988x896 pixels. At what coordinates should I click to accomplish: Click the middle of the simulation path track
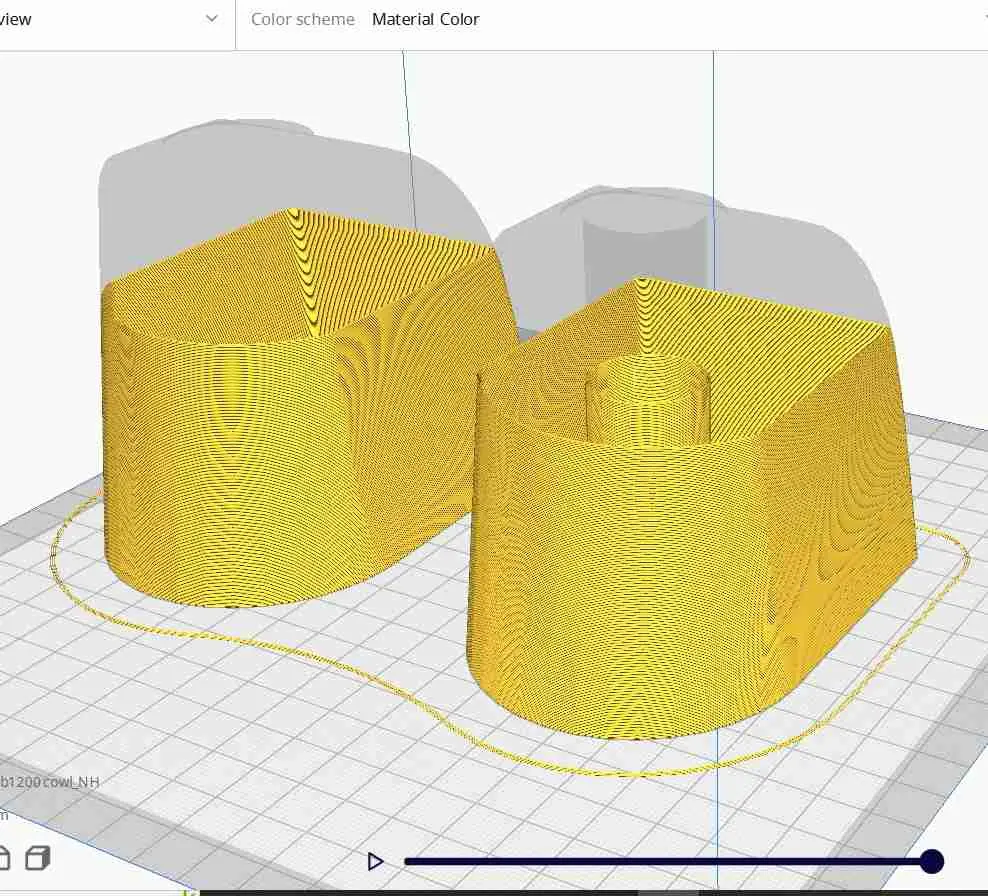click(x=665, y=861)
